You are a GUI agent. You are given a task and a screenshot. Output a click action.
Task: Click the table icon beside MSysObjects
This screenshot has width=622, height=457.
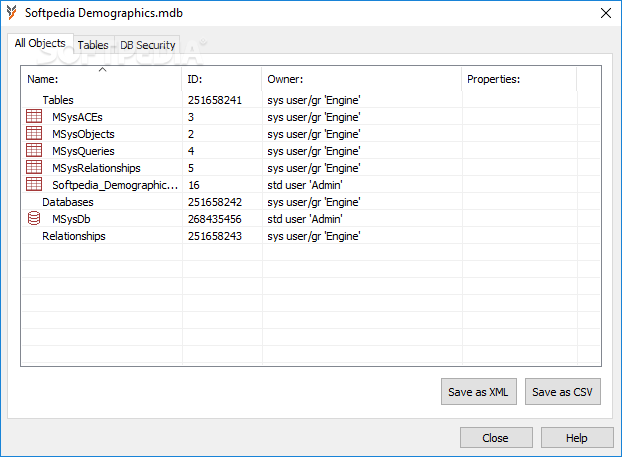34,134
